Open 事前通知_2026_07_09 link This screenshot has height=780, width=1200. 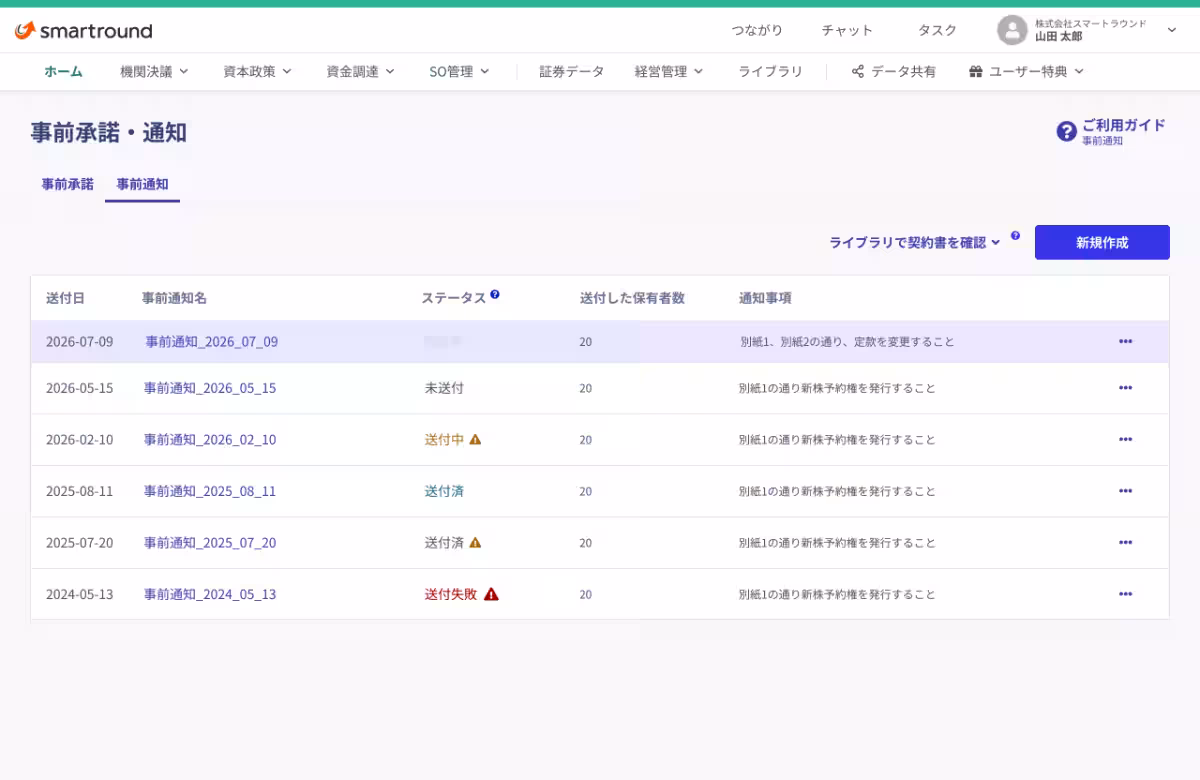212,342
